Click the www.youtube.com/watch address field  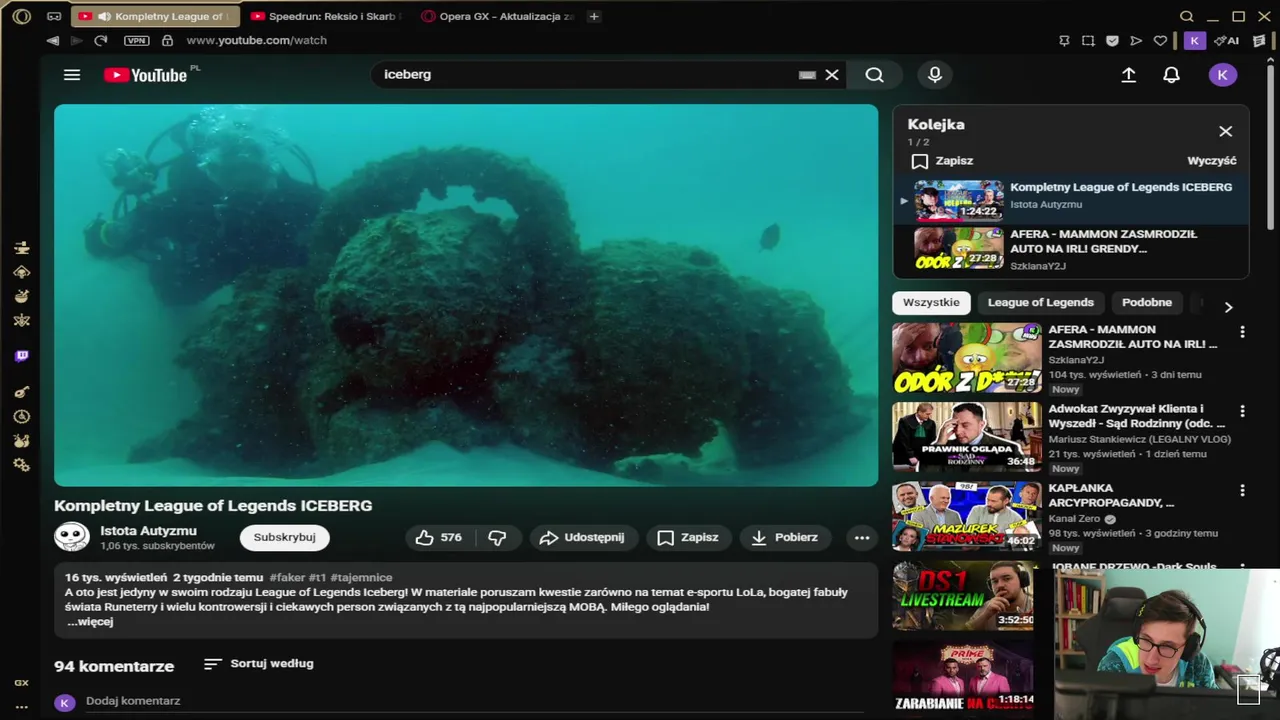click(257, 41)
